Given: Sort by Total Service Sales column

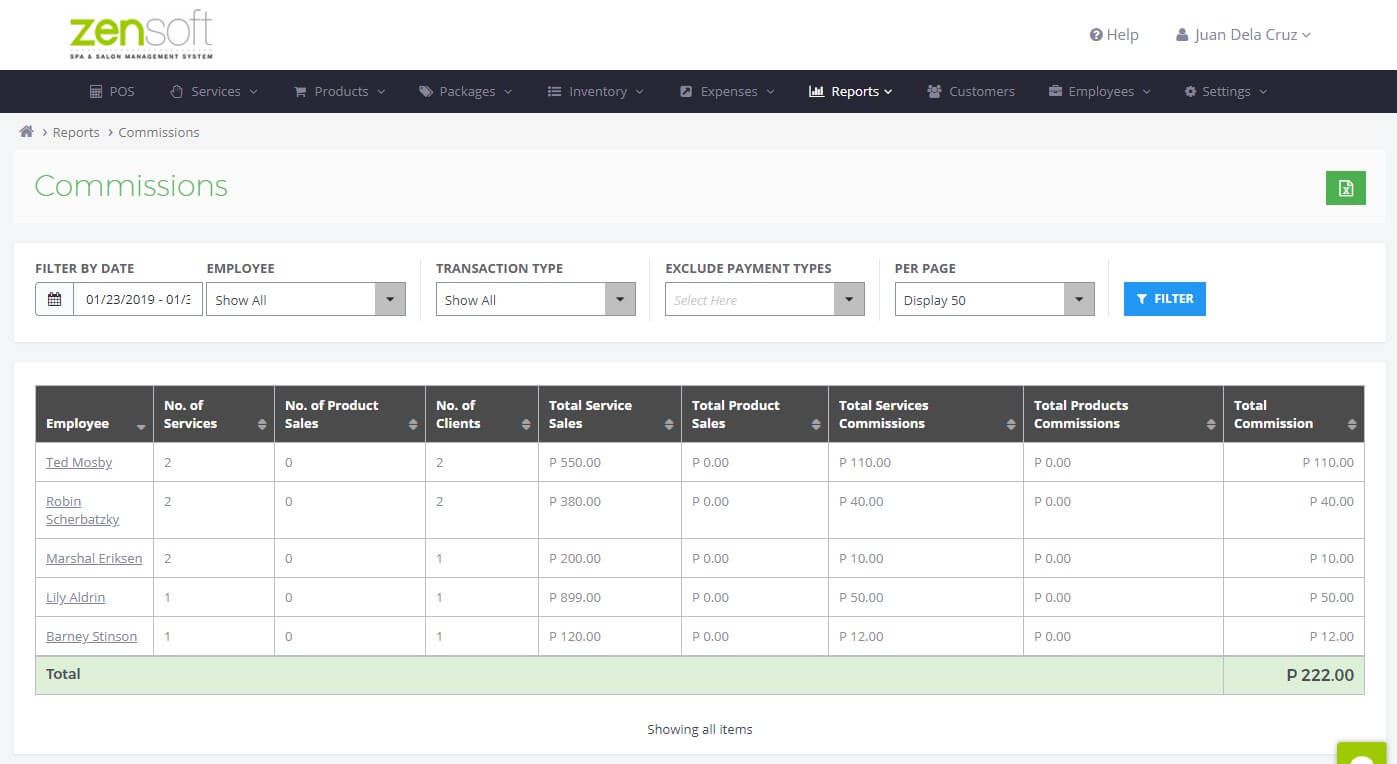Looking at the screenshot, I should 610,414.
